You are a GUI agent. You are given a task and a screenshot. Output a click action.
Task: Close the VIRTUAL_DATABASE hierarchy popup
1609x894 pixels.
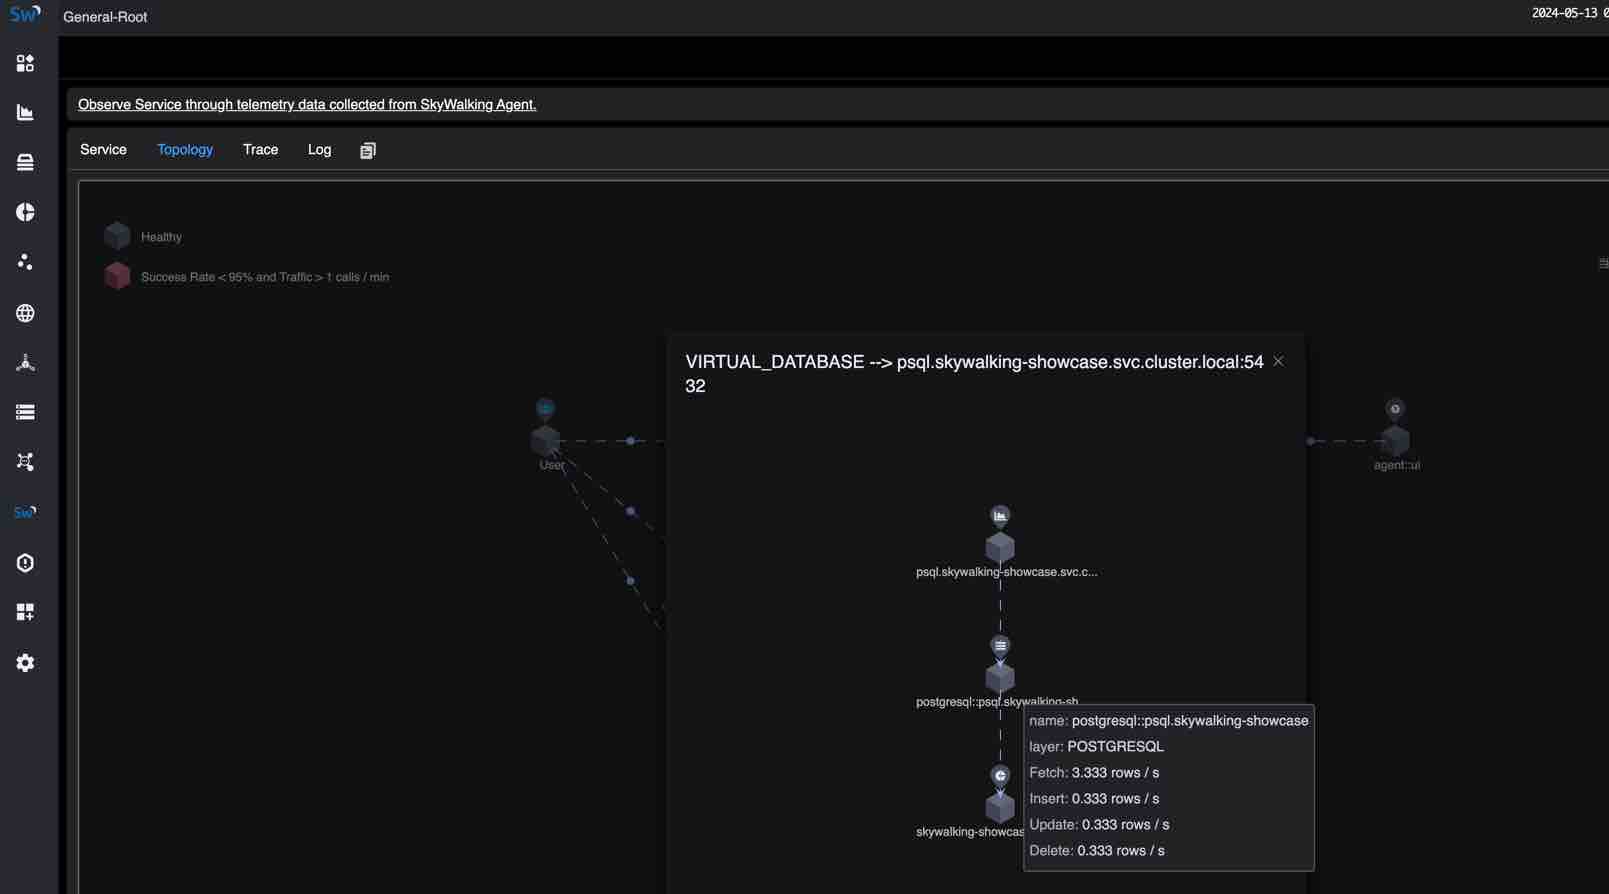(1278, 362)
